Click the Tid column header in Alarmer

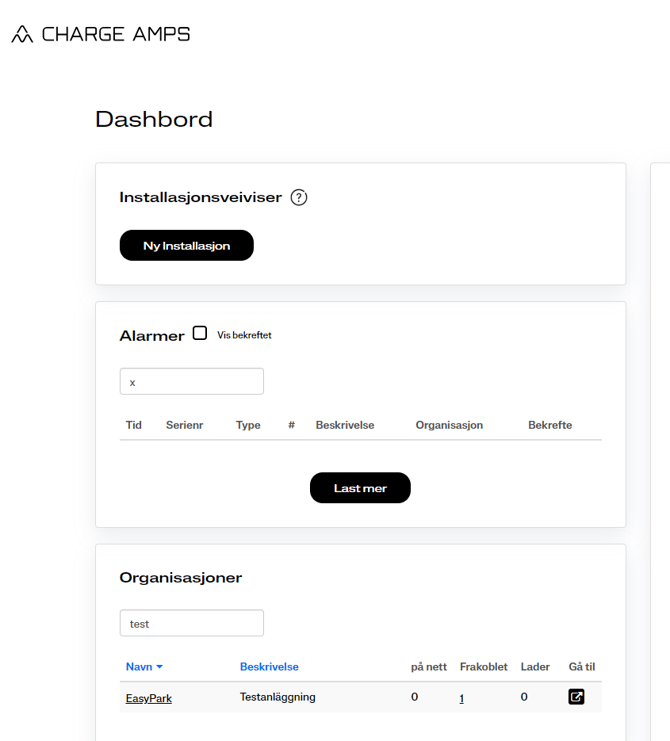(x=134, y=425)
